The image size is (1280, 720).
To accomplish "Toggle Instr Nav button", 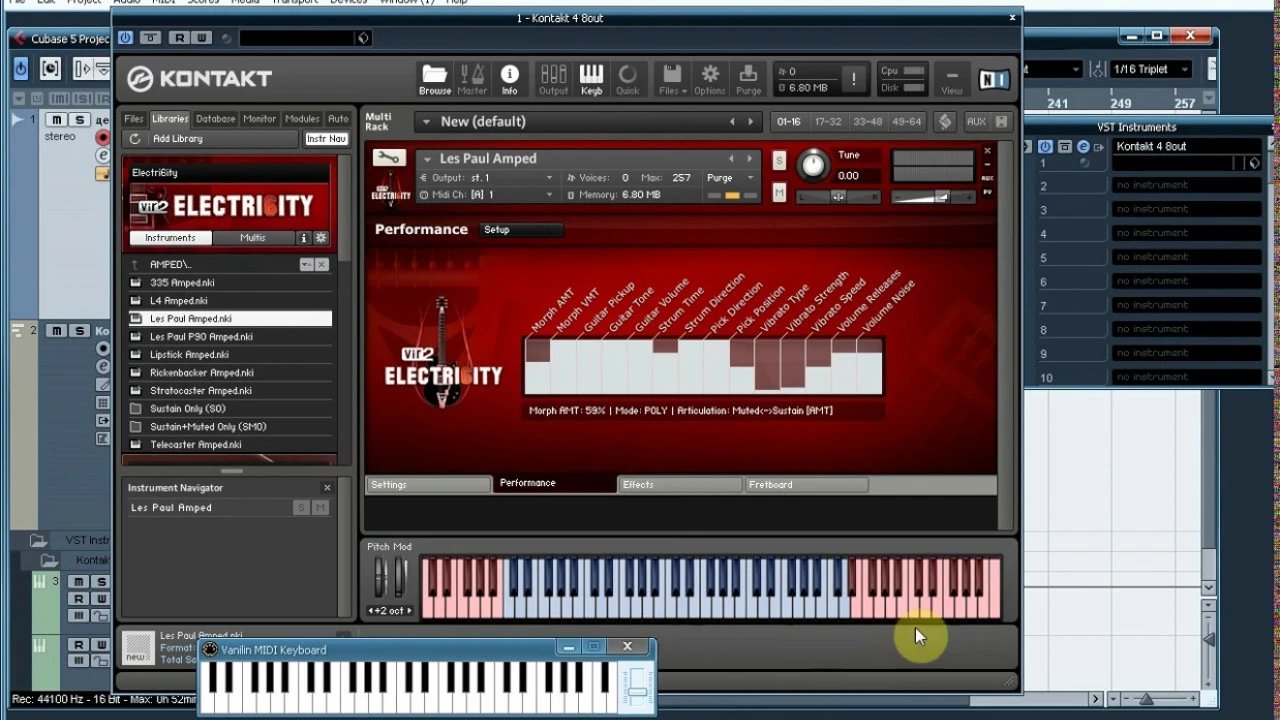I will pos(326,139).
